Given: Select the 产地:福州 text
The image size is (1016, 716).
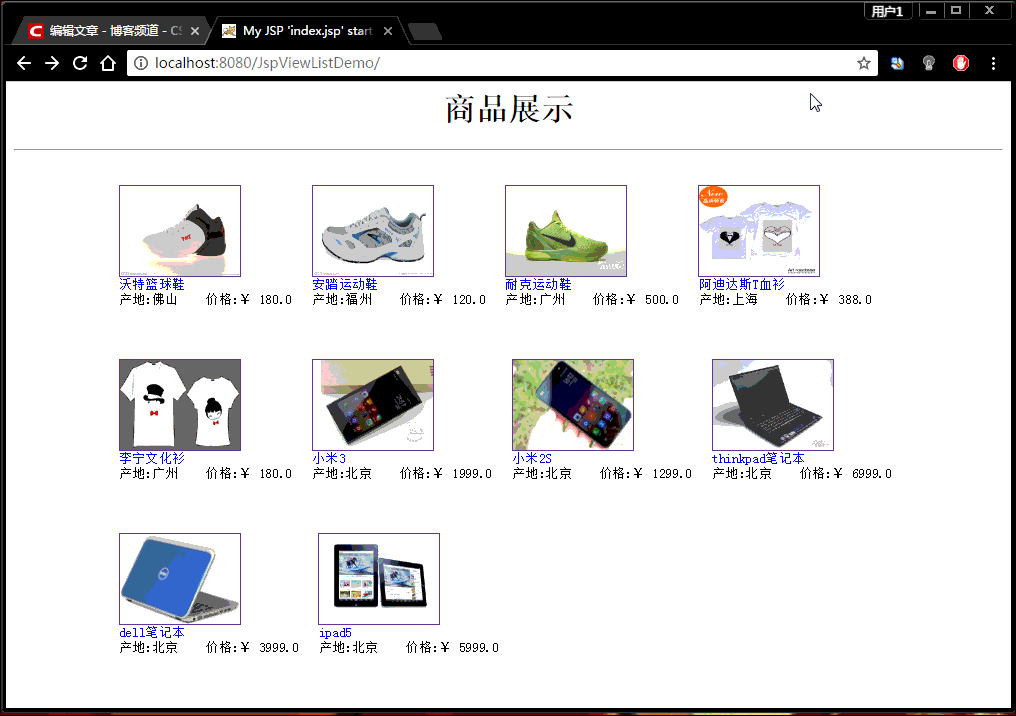Looking at the screenshot, I should pos(342,299).
